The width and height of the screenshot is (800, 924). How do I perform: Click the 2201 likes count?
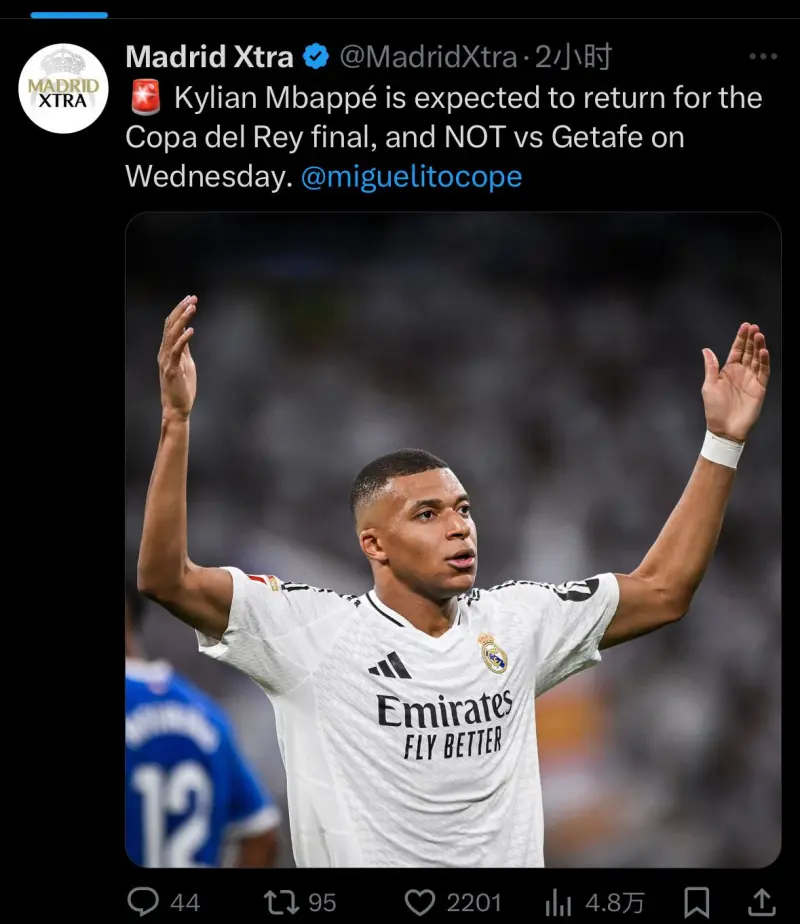[474, 903]
